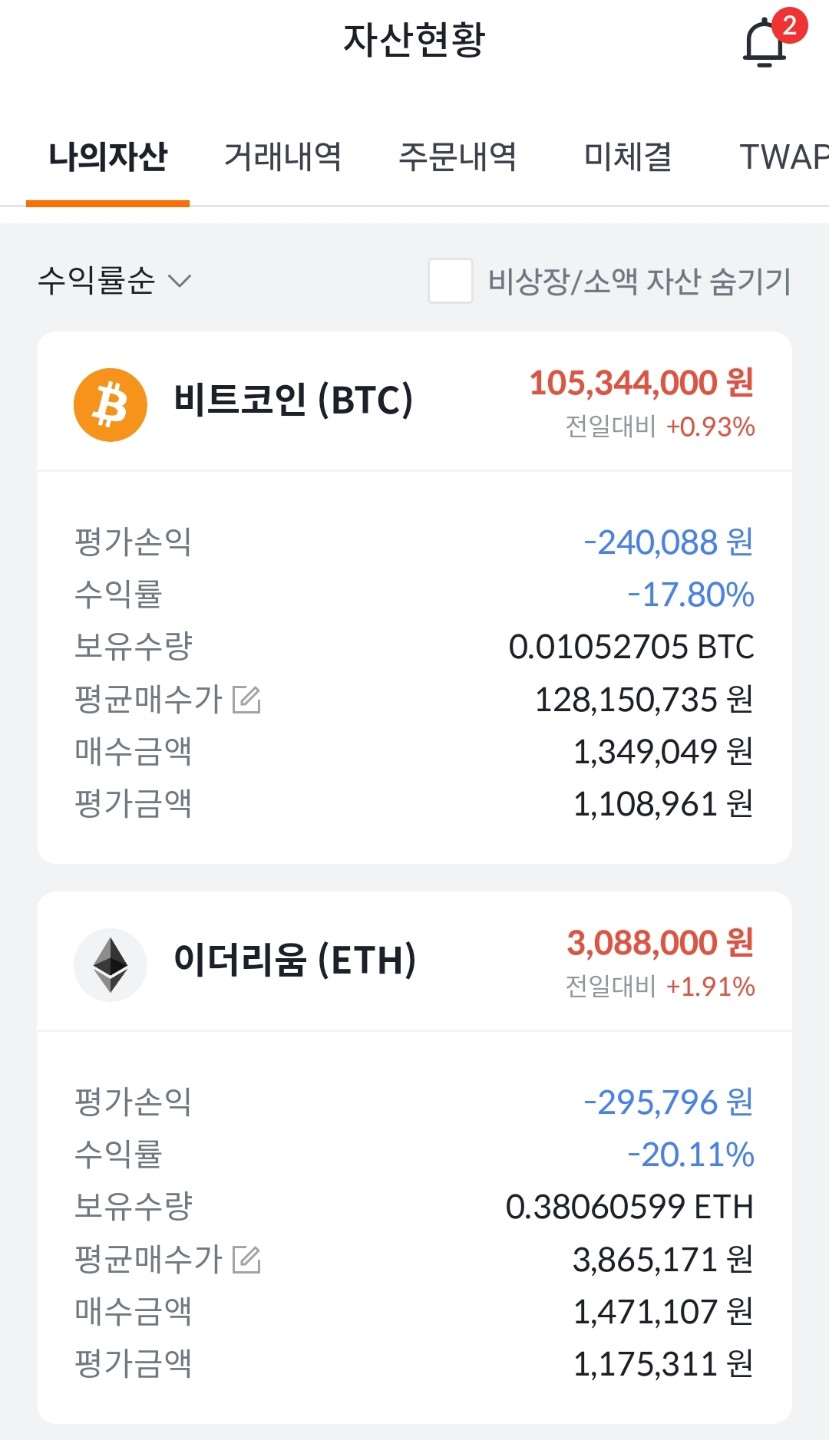Open the 주문내역 tab
The width and height of the screenshot is (829, 1440).
(x=457, y=157)
